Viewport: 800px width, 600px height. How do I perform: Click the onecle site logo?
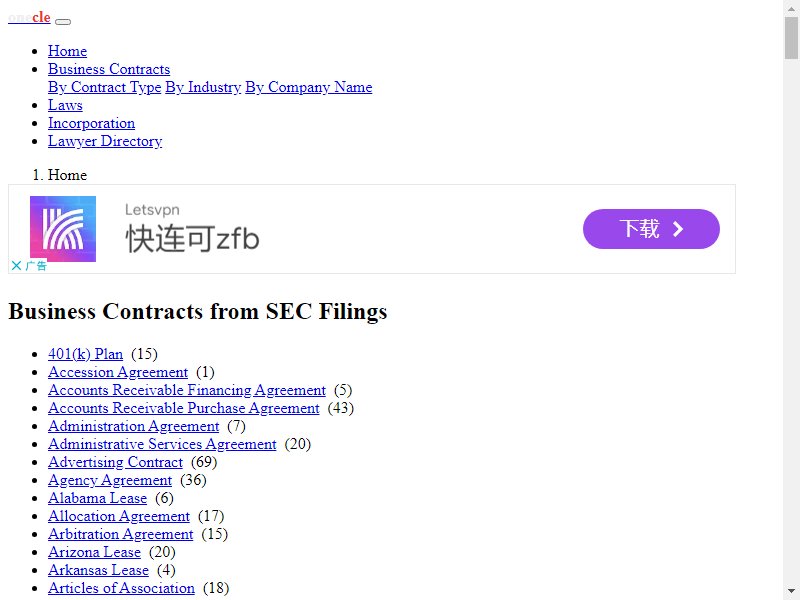[29, 17]
